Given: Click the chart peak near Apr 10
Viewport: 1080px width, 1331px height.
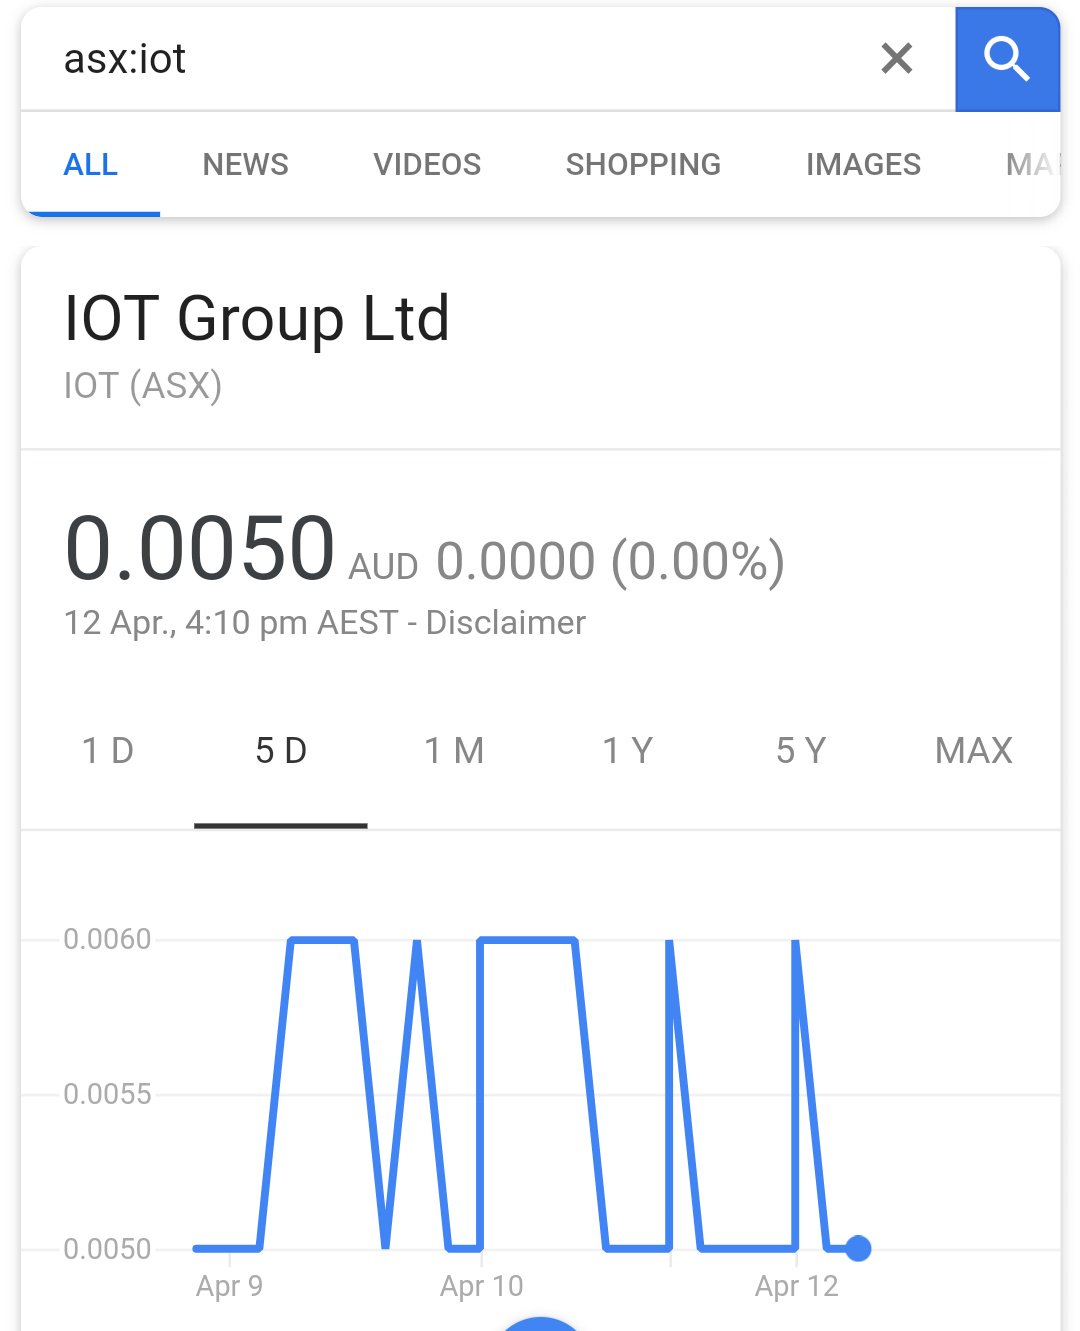Looking at the screenshot, I should tap(528, 940).
